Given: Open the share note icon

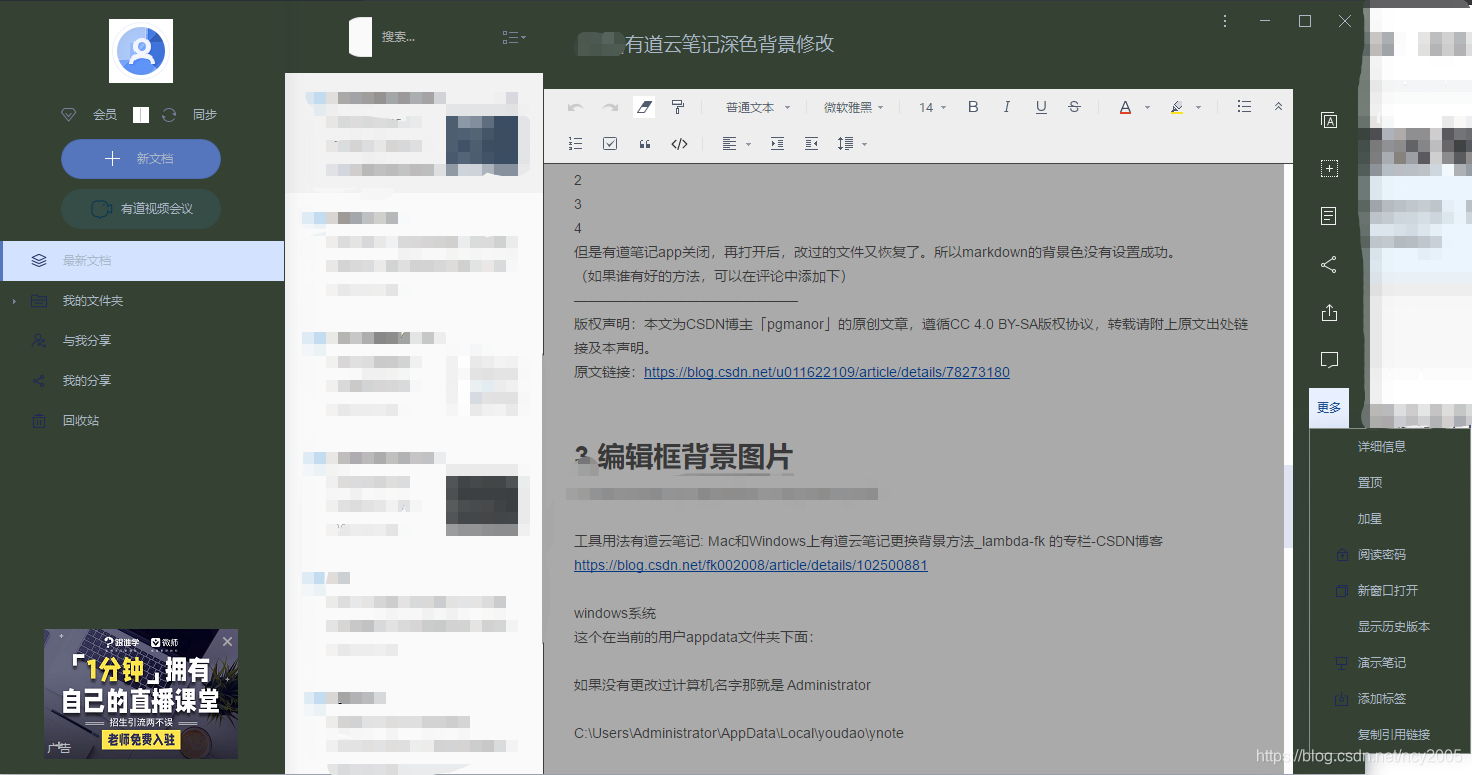Looking at the screenshot, I should (x=1328, y=264).
